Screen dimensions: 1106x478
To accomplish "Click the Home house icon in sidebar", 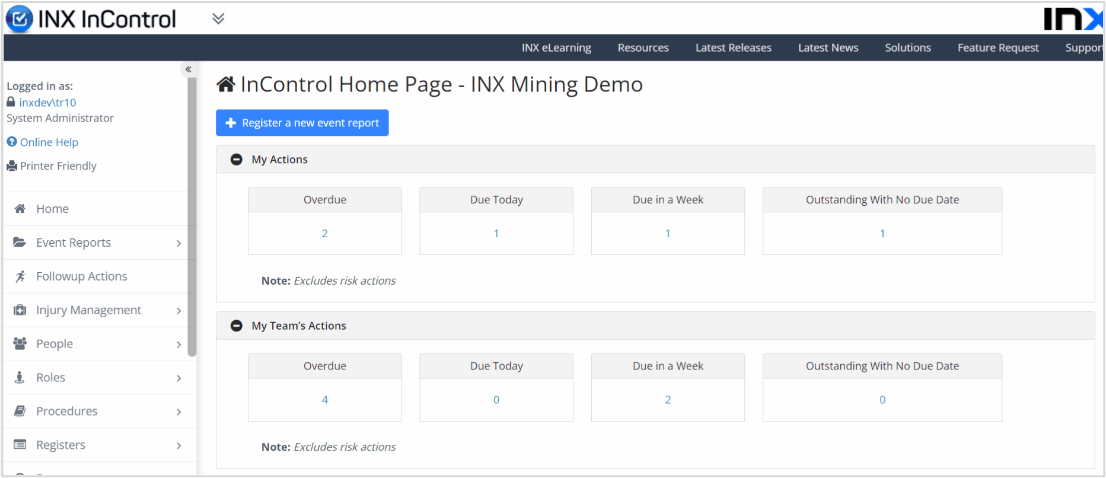I will tap(20, 209).
